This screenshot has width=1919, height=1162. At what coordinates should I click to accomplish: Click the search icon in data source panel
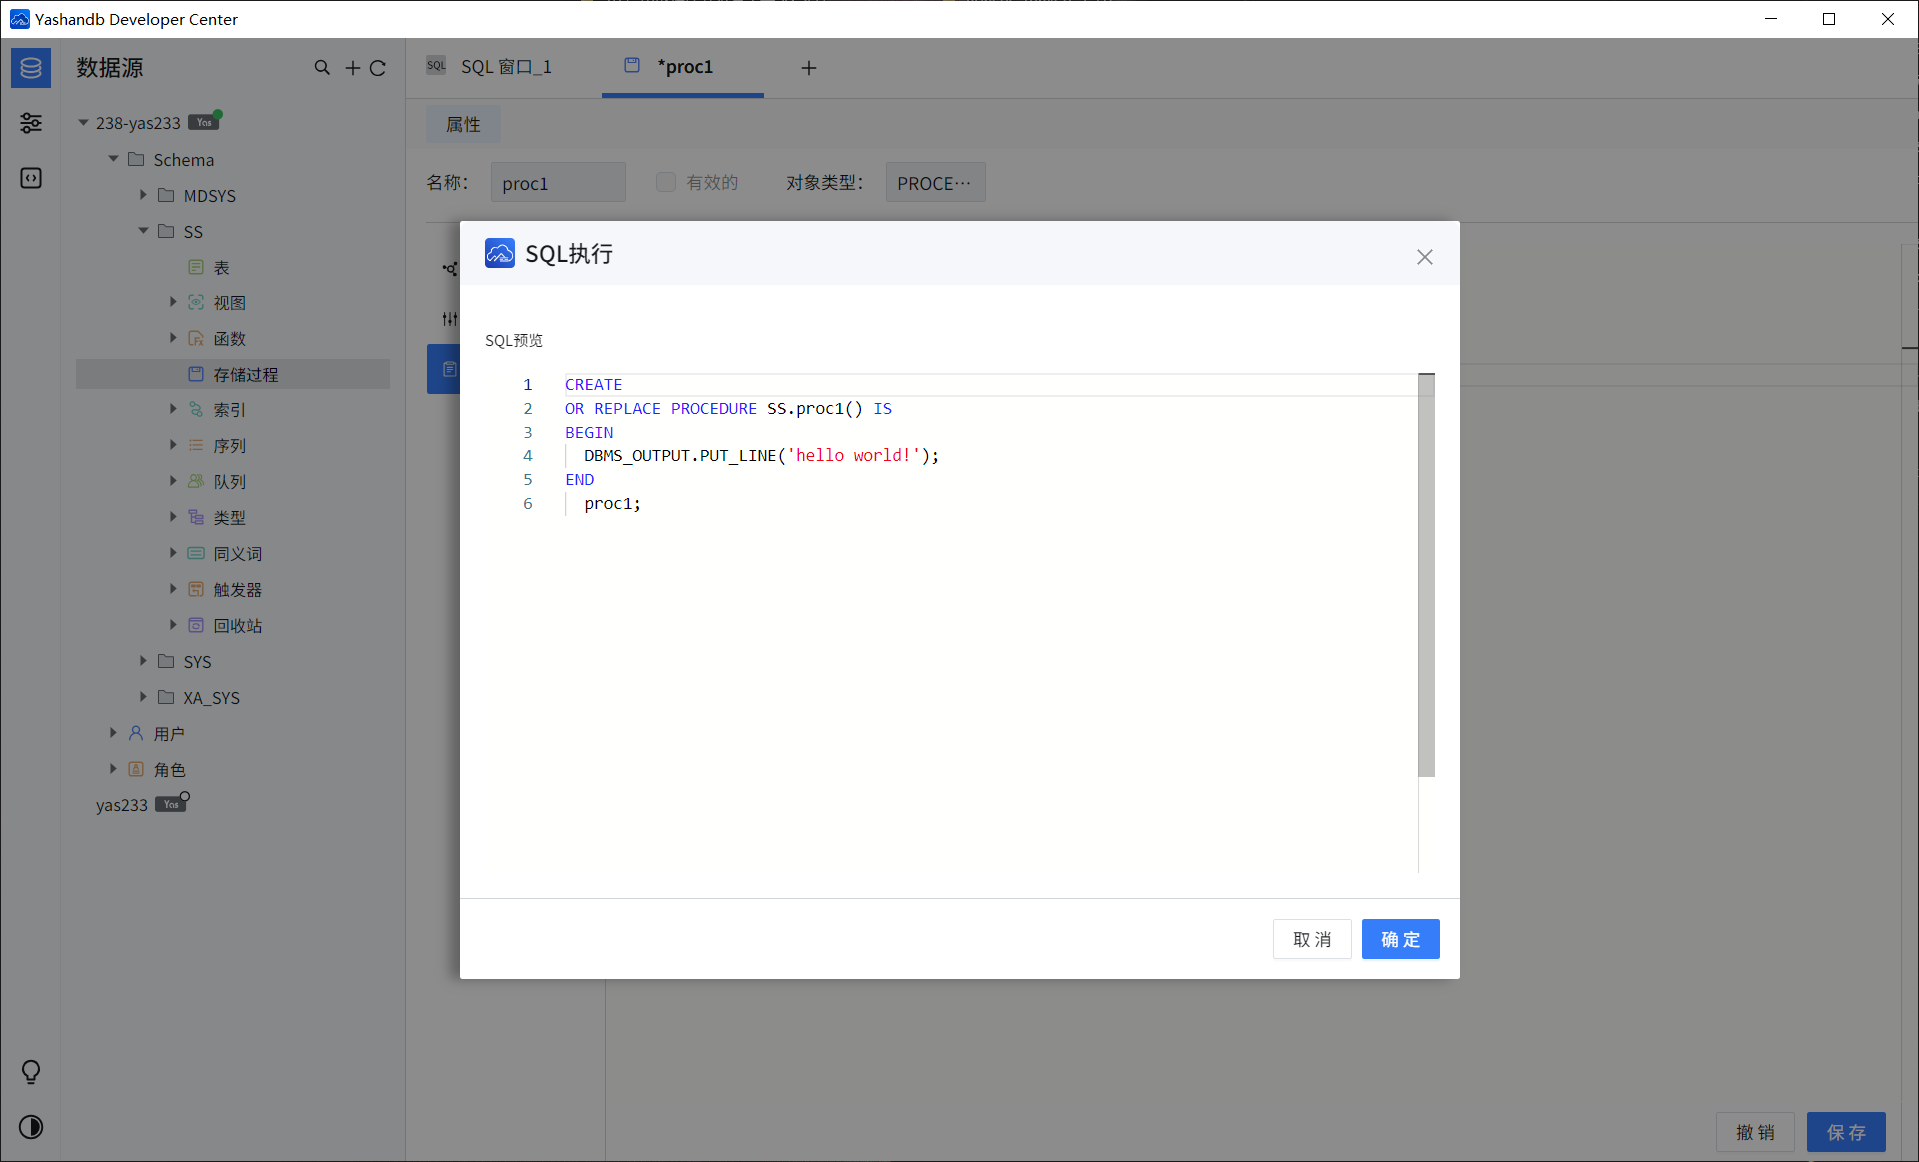tap(322, 68)
